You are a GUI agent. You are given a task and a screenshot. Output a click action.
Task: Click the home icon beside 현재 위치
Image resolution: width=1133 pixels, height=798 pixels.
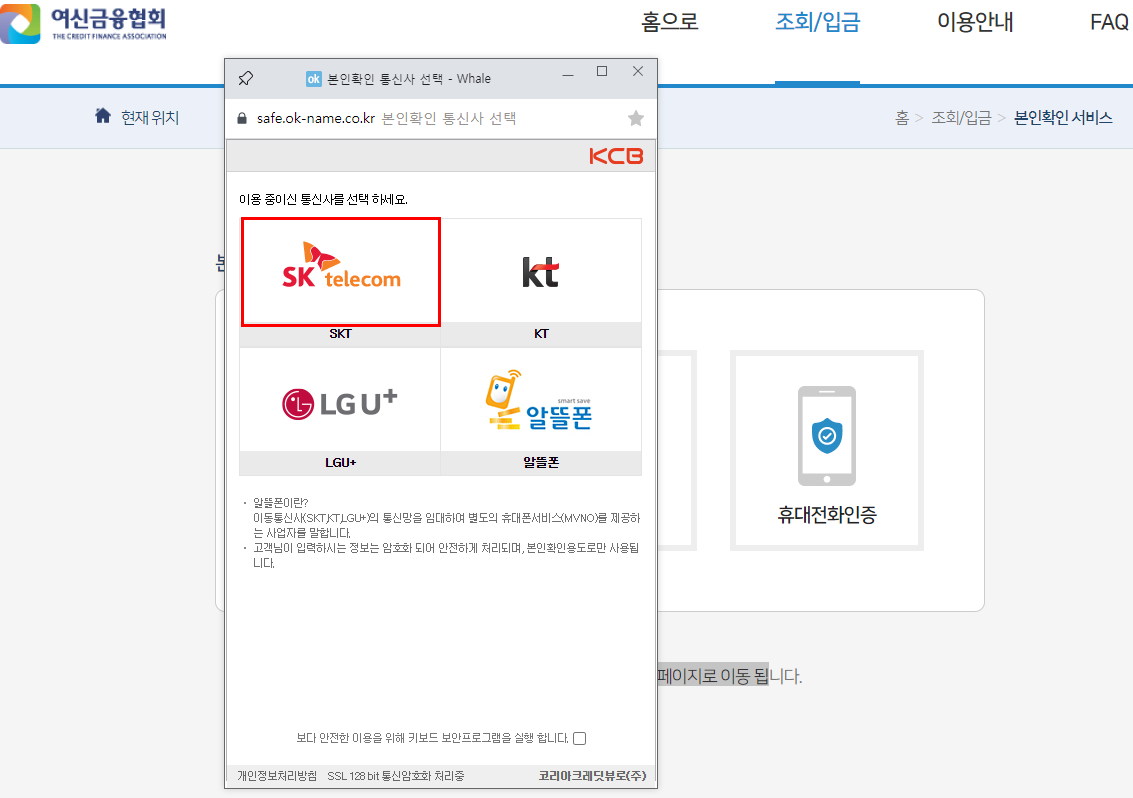(x=103, y=116)
